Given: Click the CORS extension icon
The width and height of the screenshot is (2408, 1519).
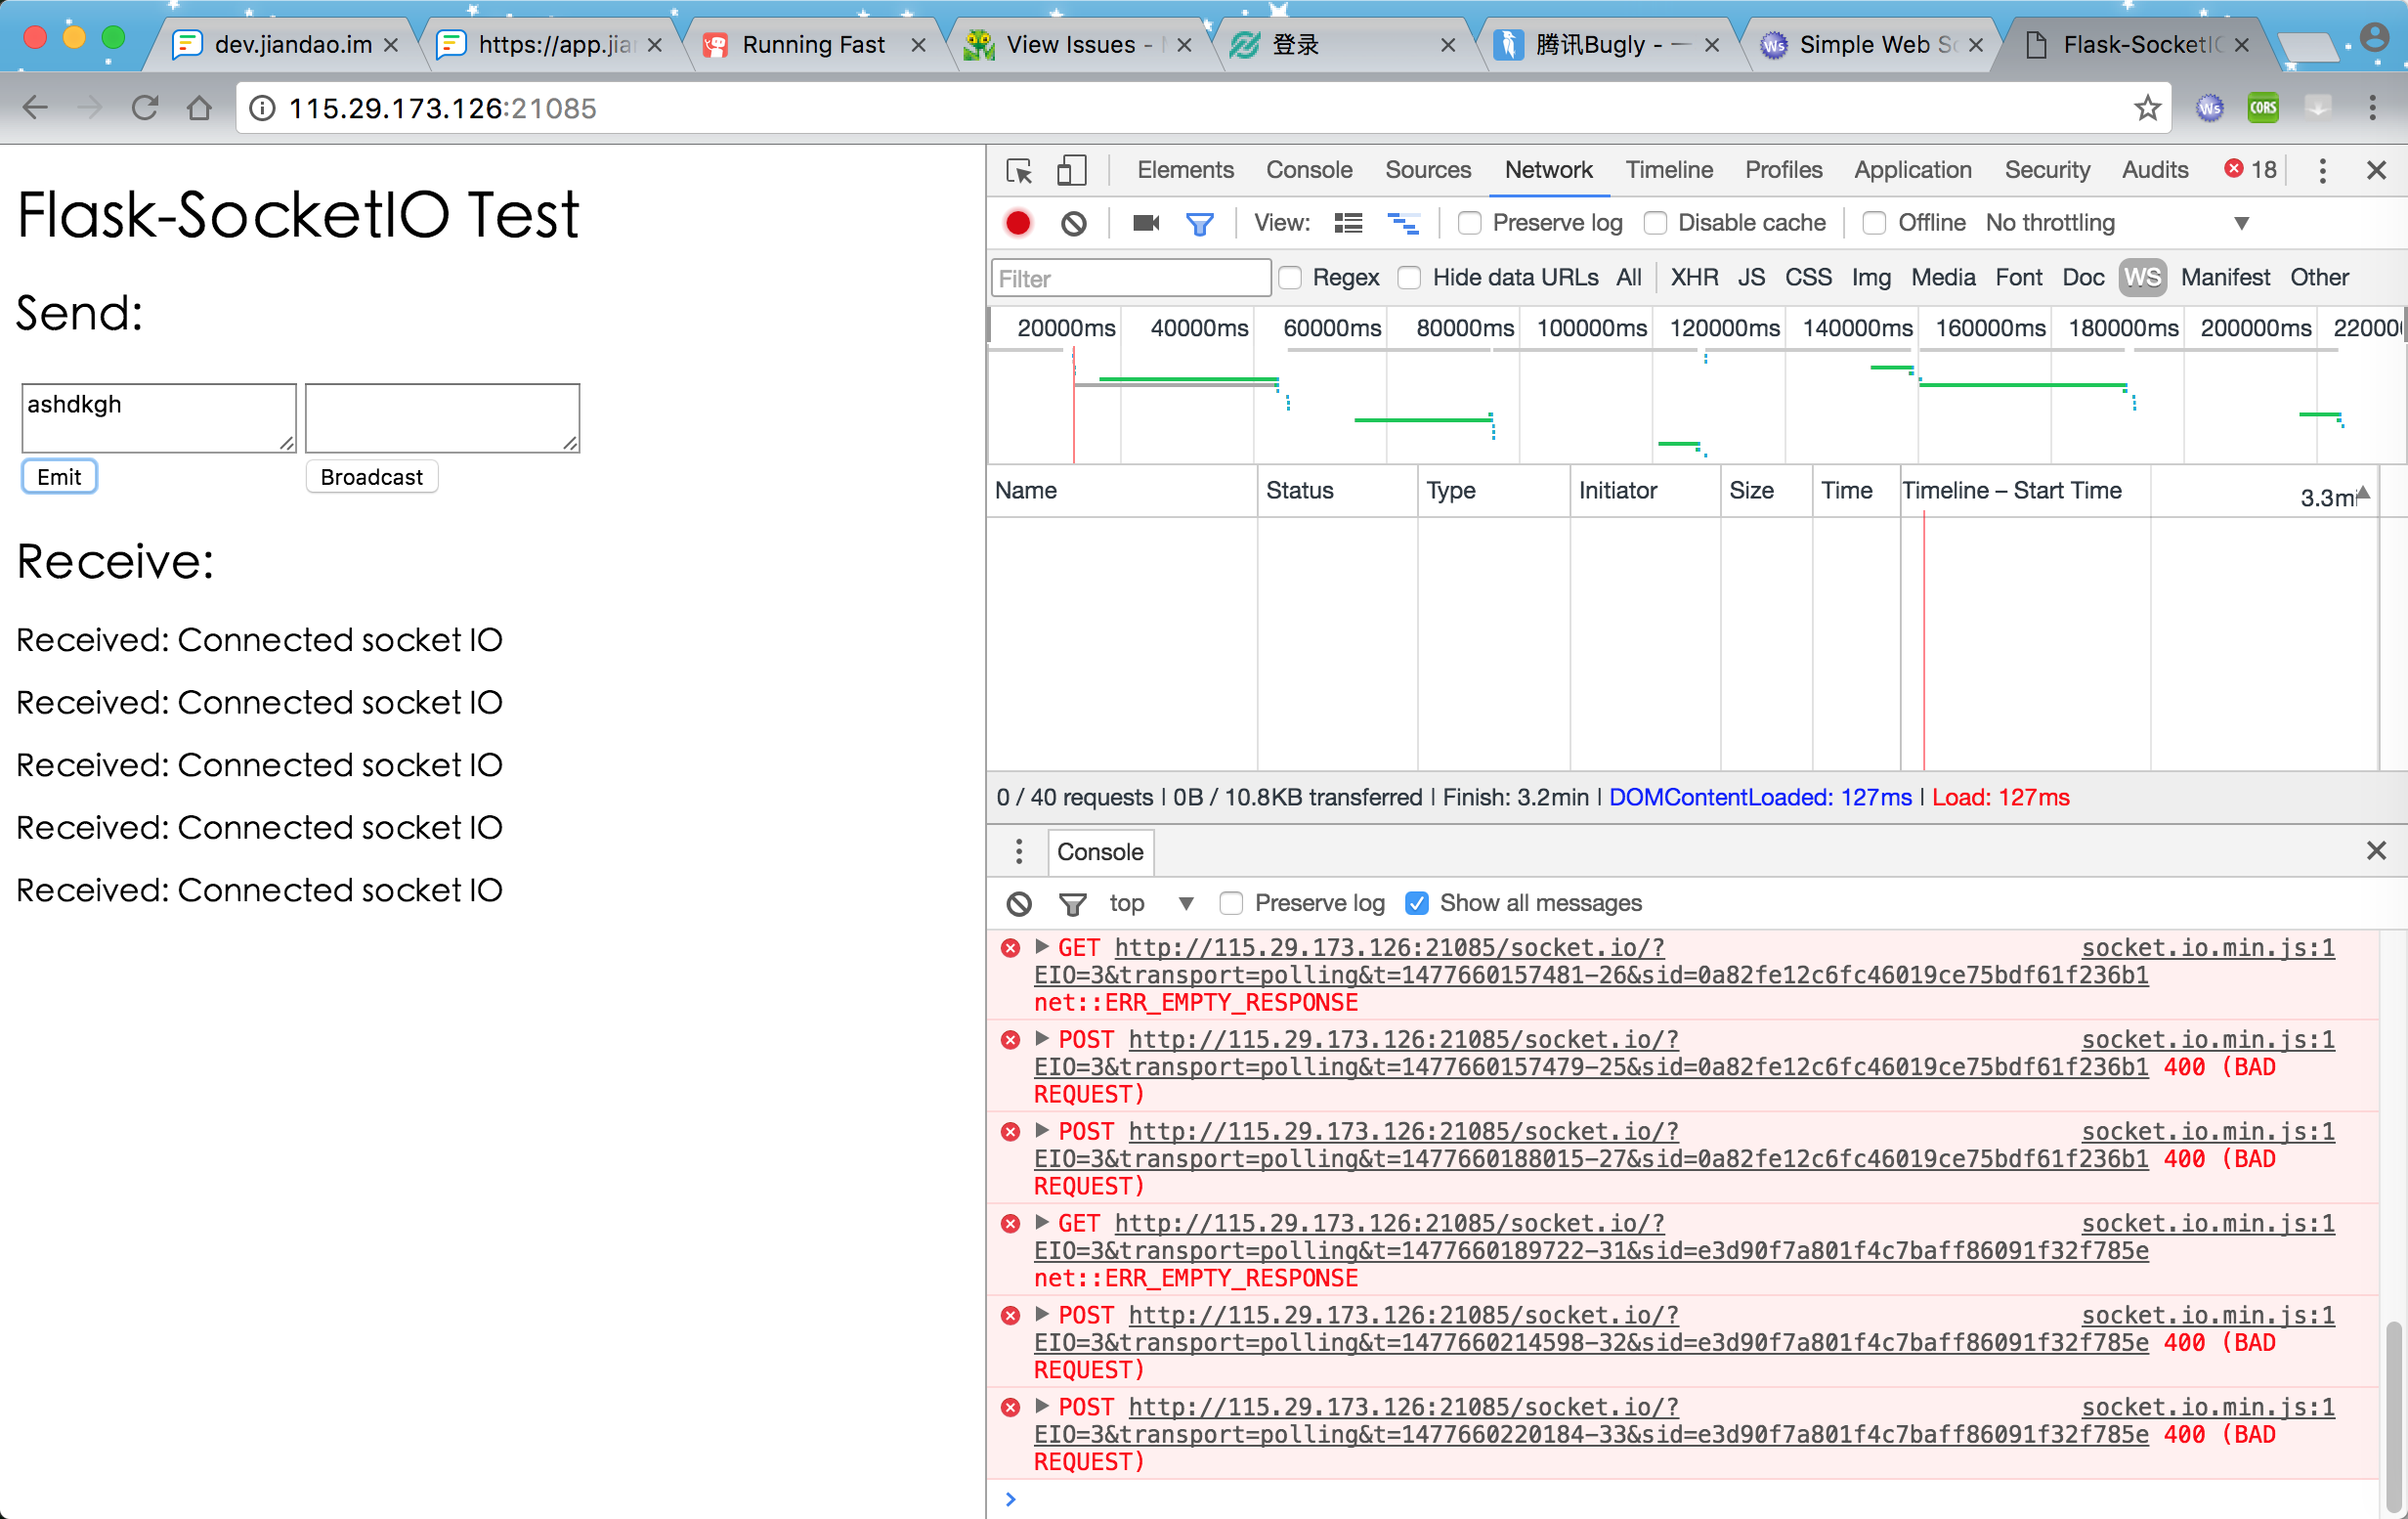Looking at the screenshot, I should pyautogui.click(x=2263, y=108).
